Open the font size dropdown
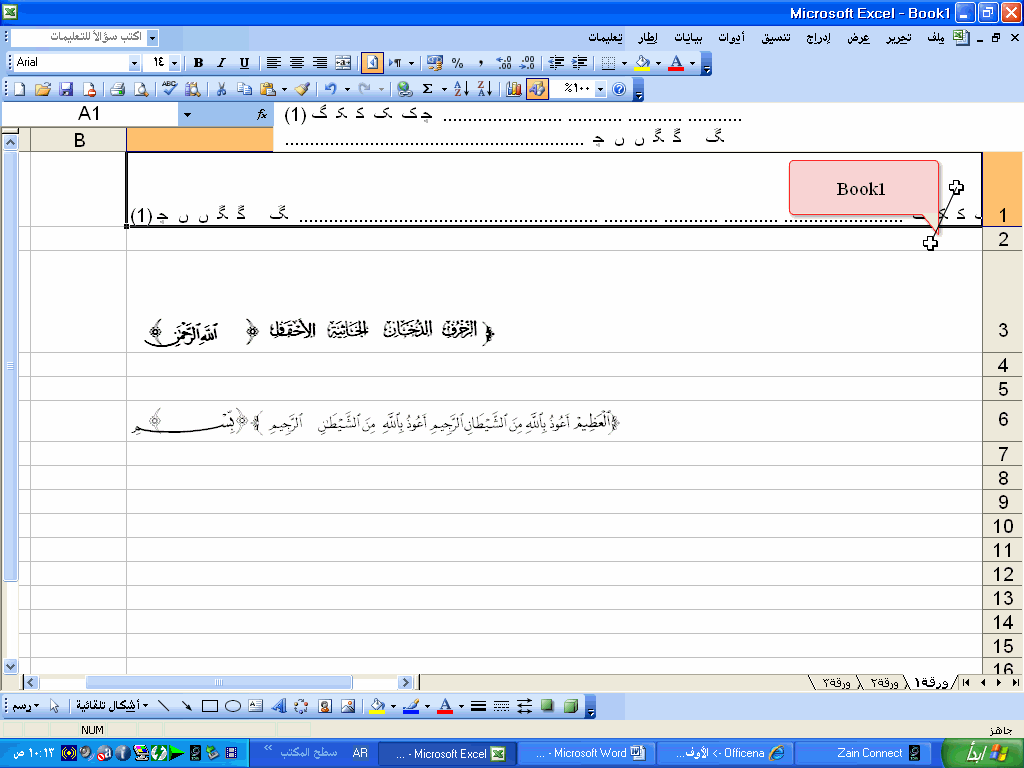 click(x=174, y=63)
